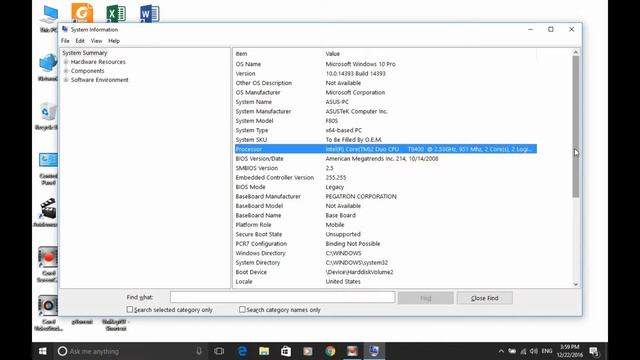Open the Action Center notifications icon
Image resolution: width=640 pixels, height=360 pixels.
click(x=594, y=351)
